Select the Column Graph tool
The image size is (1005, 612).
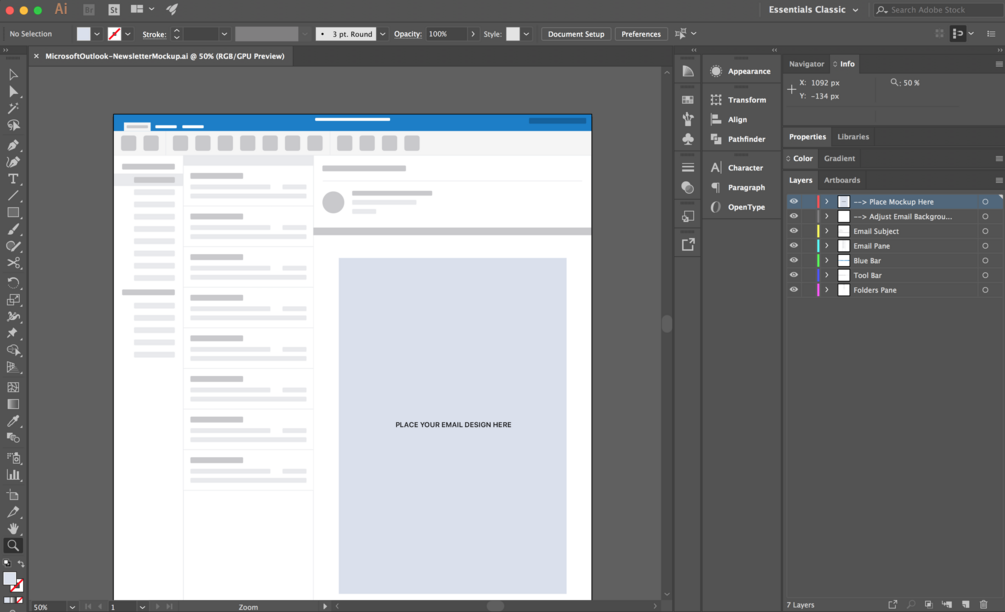[x=13, y=476]
